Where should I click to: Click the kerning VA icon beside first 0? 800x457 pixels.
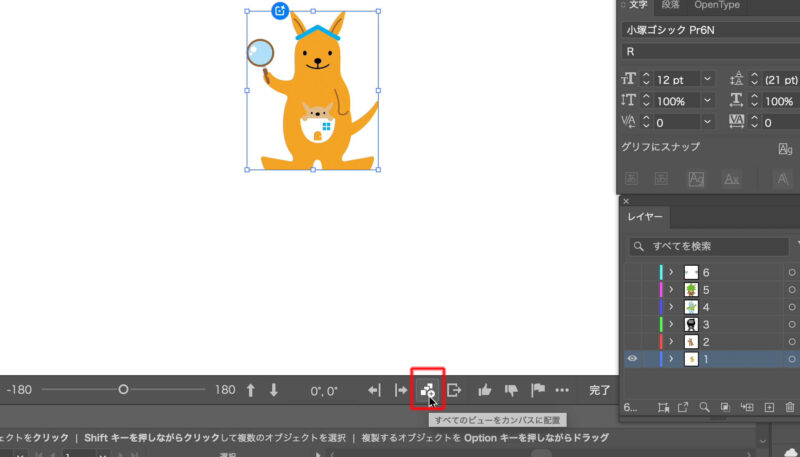point(629,122)
